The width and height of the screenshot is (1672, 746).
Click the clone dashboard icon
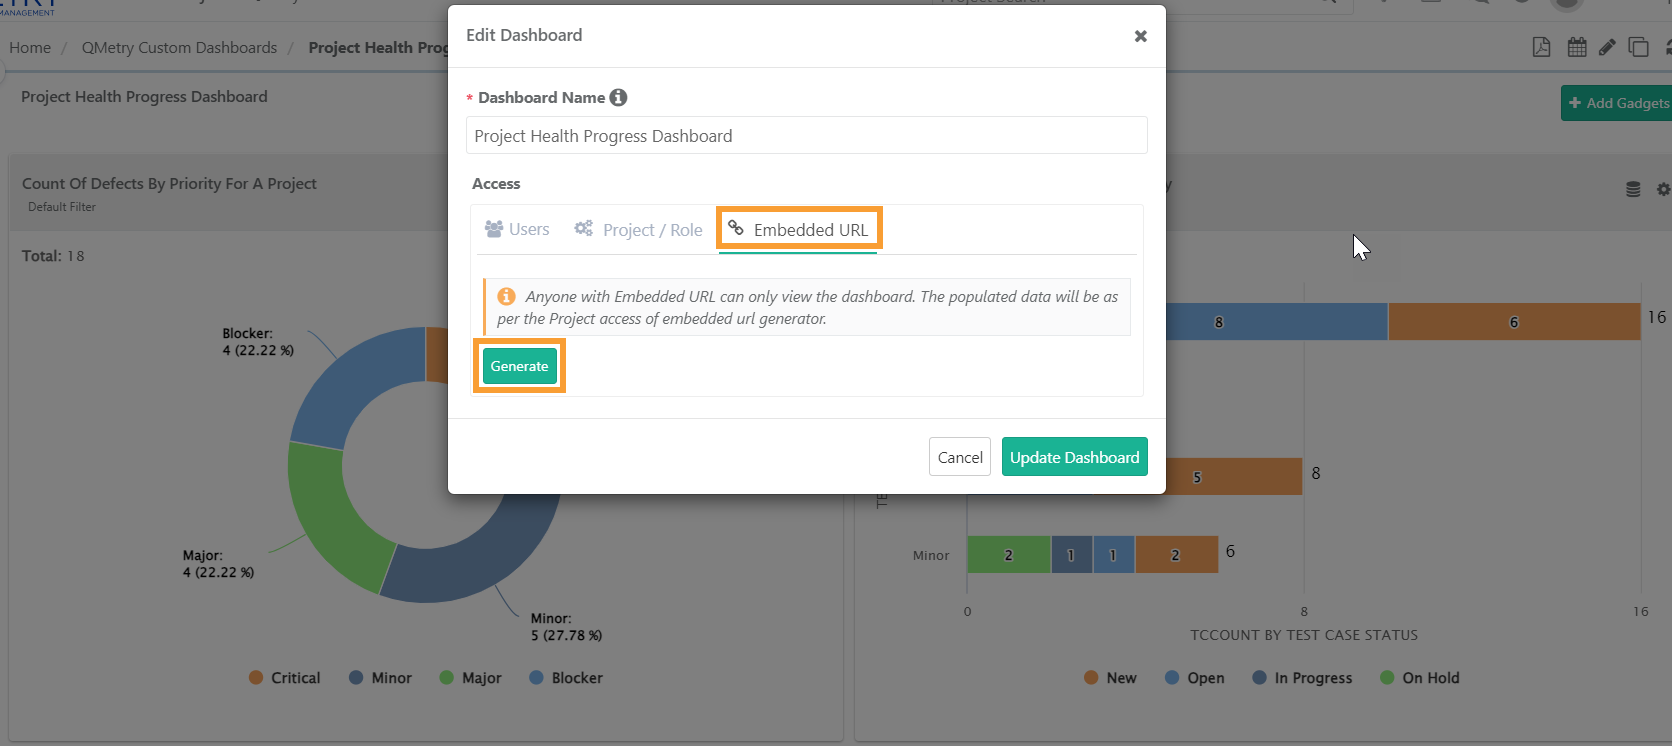click(x=1638, y=47)
